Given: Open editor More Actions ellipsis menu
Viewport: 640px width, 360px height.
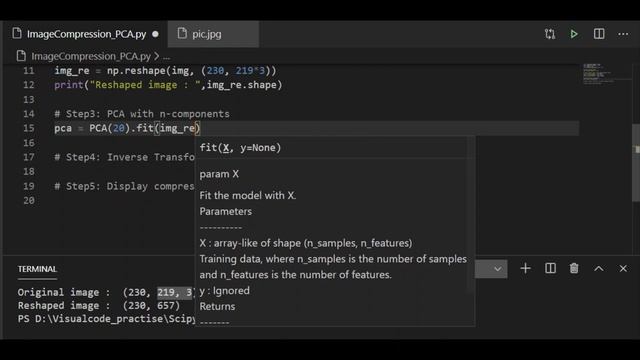Looking at the screenshot, I should click(x=623, y=34).
